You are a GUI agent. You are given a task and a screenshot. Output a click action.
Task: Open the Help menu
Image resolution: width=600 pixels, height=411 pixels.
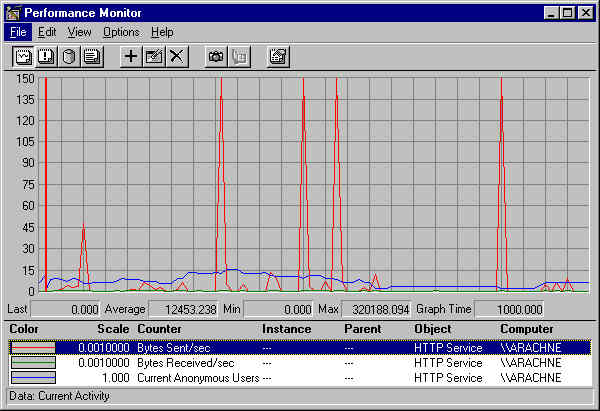pyautogui.click(x=162, y=32)
